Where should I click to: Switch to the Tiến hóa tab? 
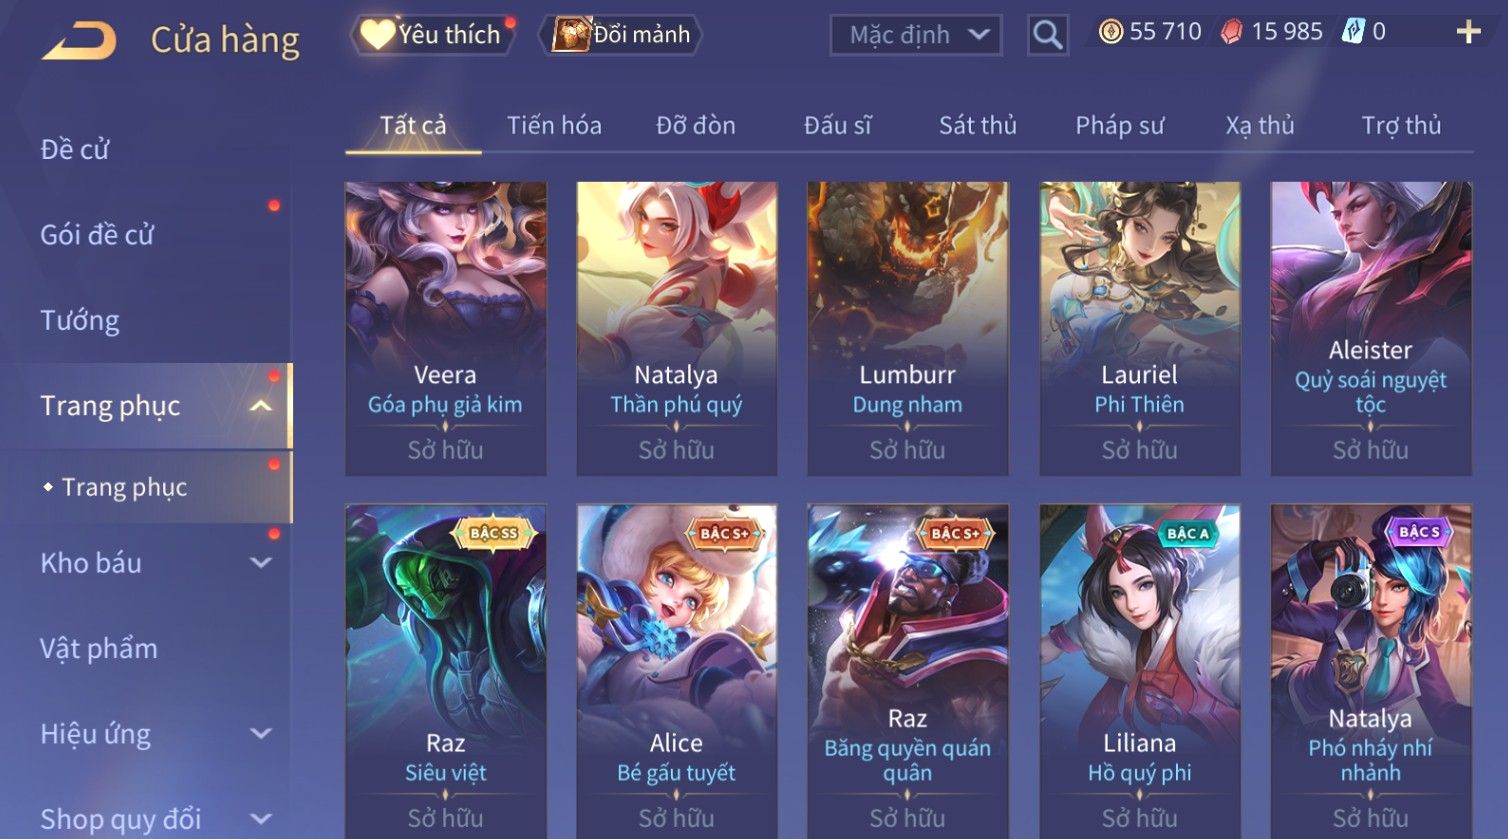coord(554,125)
